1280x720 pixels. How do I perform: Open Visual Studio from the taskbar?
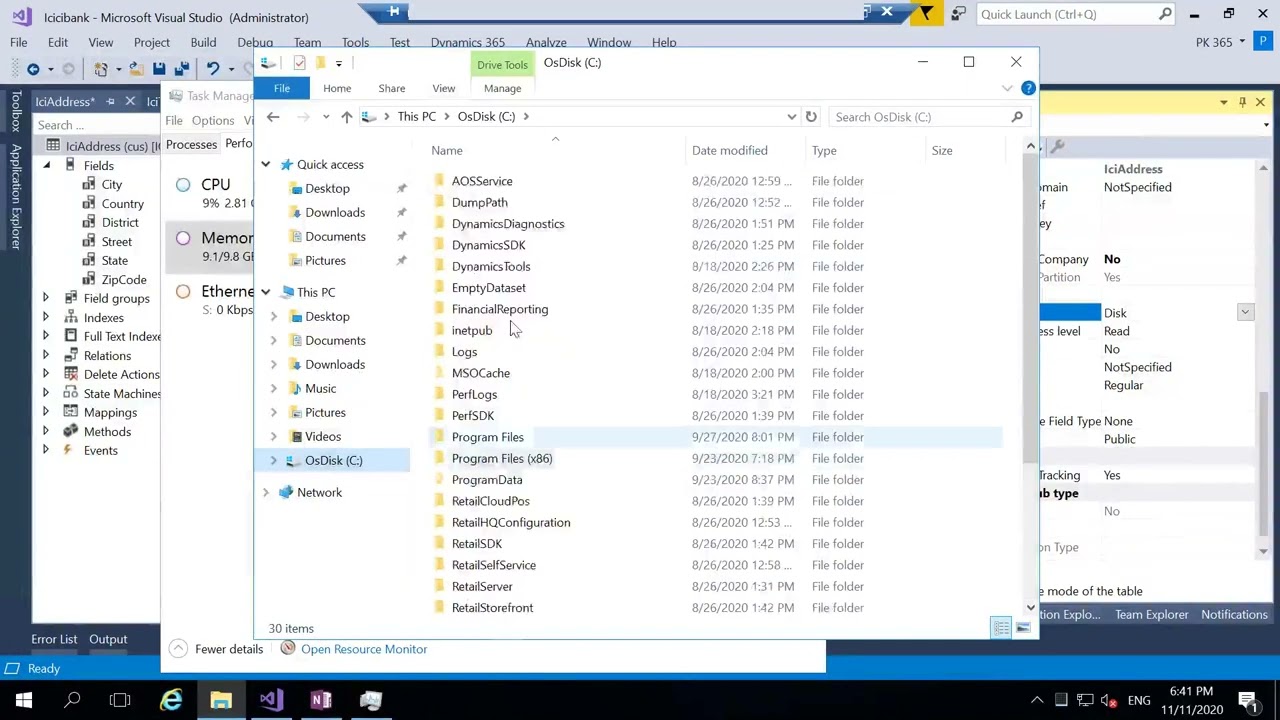pyautogui.click(x=271, y=700)
